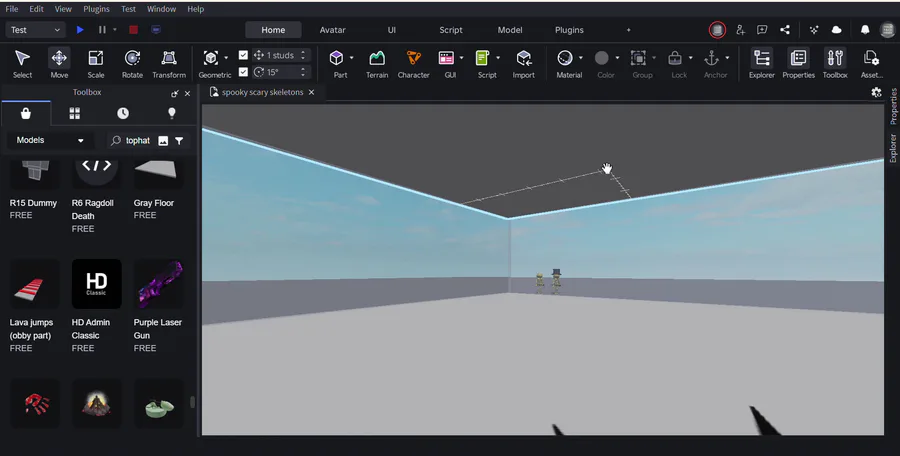Open the Edit menu
The height and width of the screenshot is (456, 900).
coord(36,9)
